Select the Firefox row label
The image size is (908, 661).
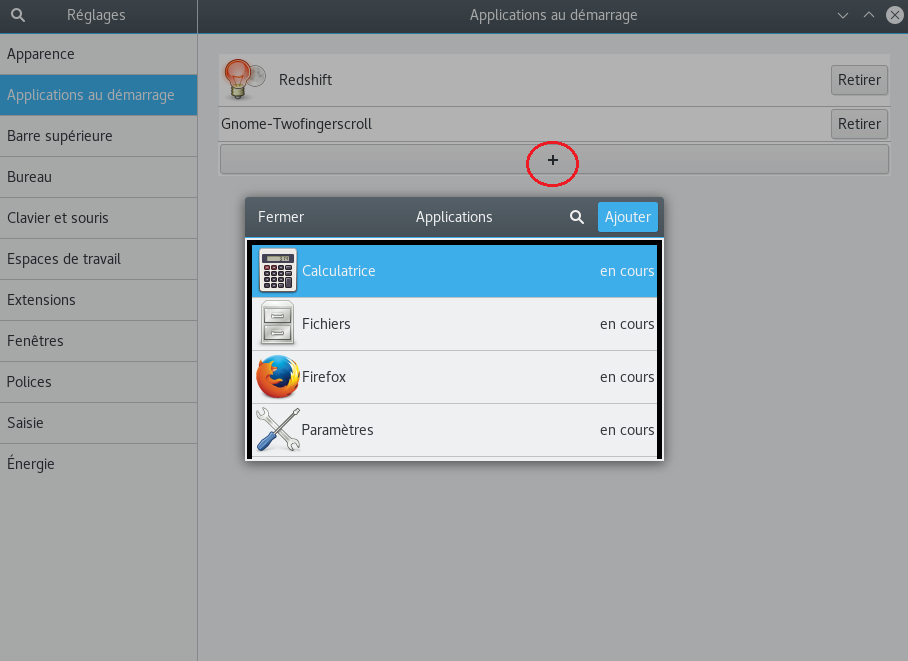coord(324,377)
